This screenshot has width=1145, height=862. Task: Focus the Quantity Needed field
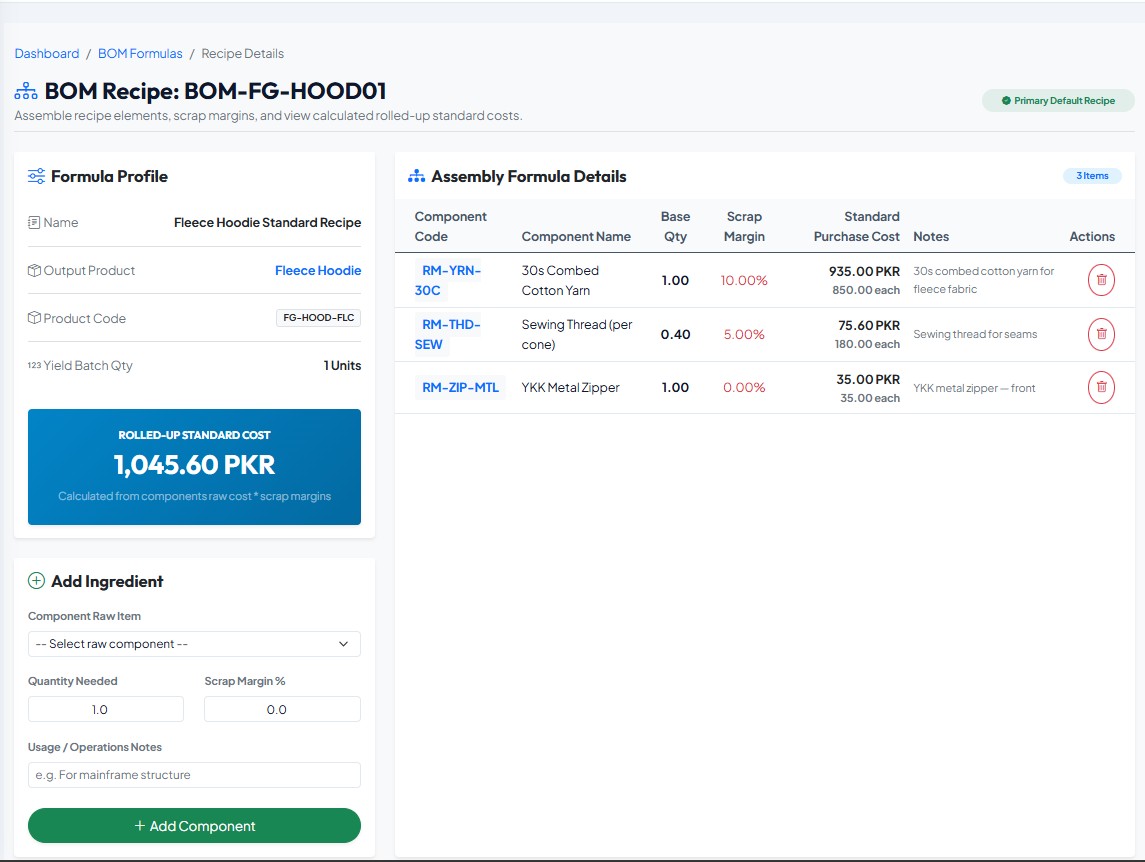(x=106, y=709)
